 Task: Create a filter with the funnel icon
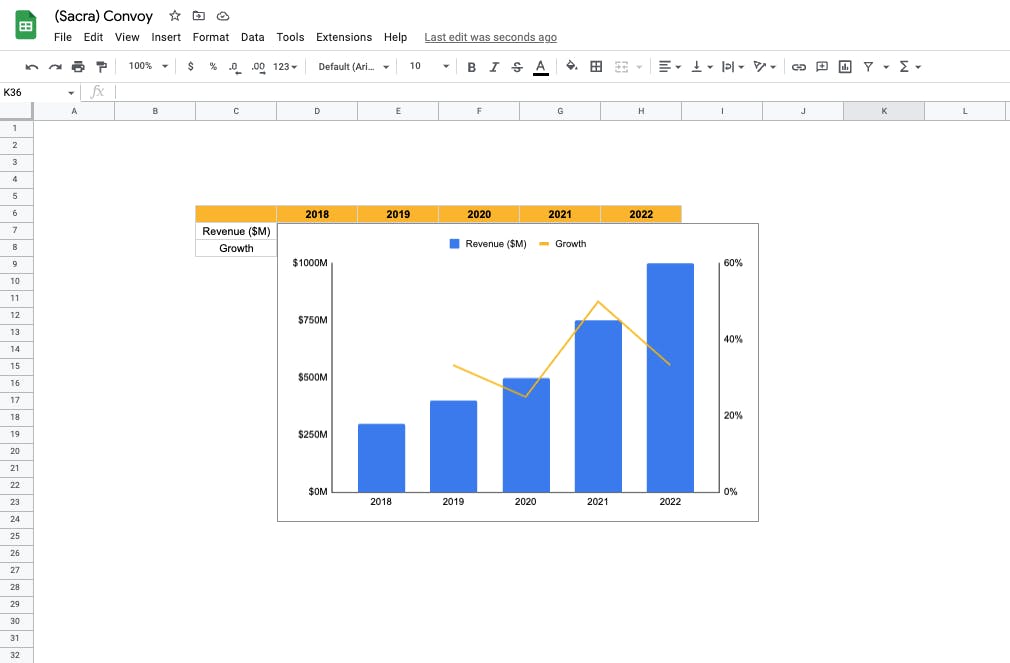point(868,66)
